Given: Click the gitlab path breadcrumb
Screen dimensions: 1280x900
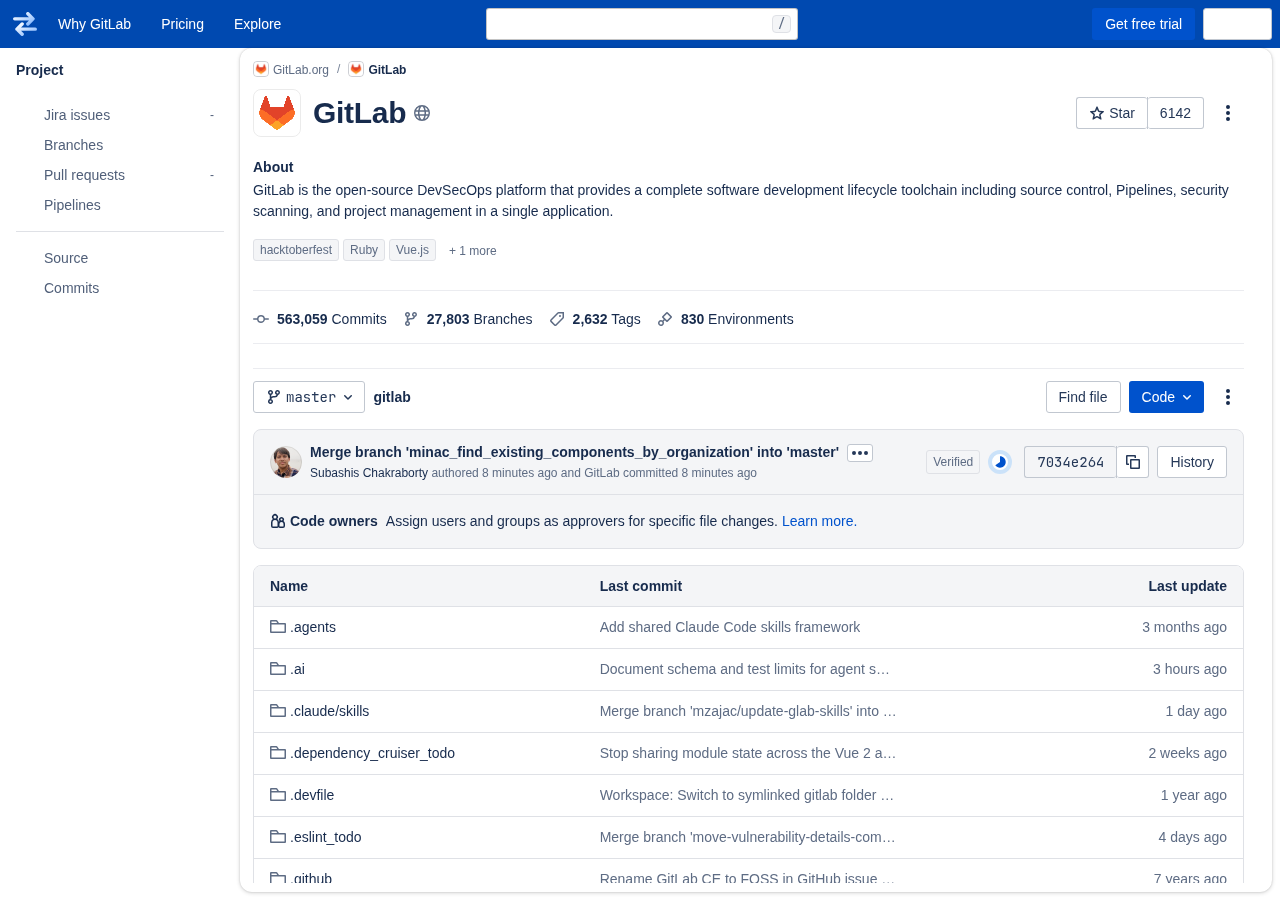Looking at the screenshot, I should click(392, 397).
